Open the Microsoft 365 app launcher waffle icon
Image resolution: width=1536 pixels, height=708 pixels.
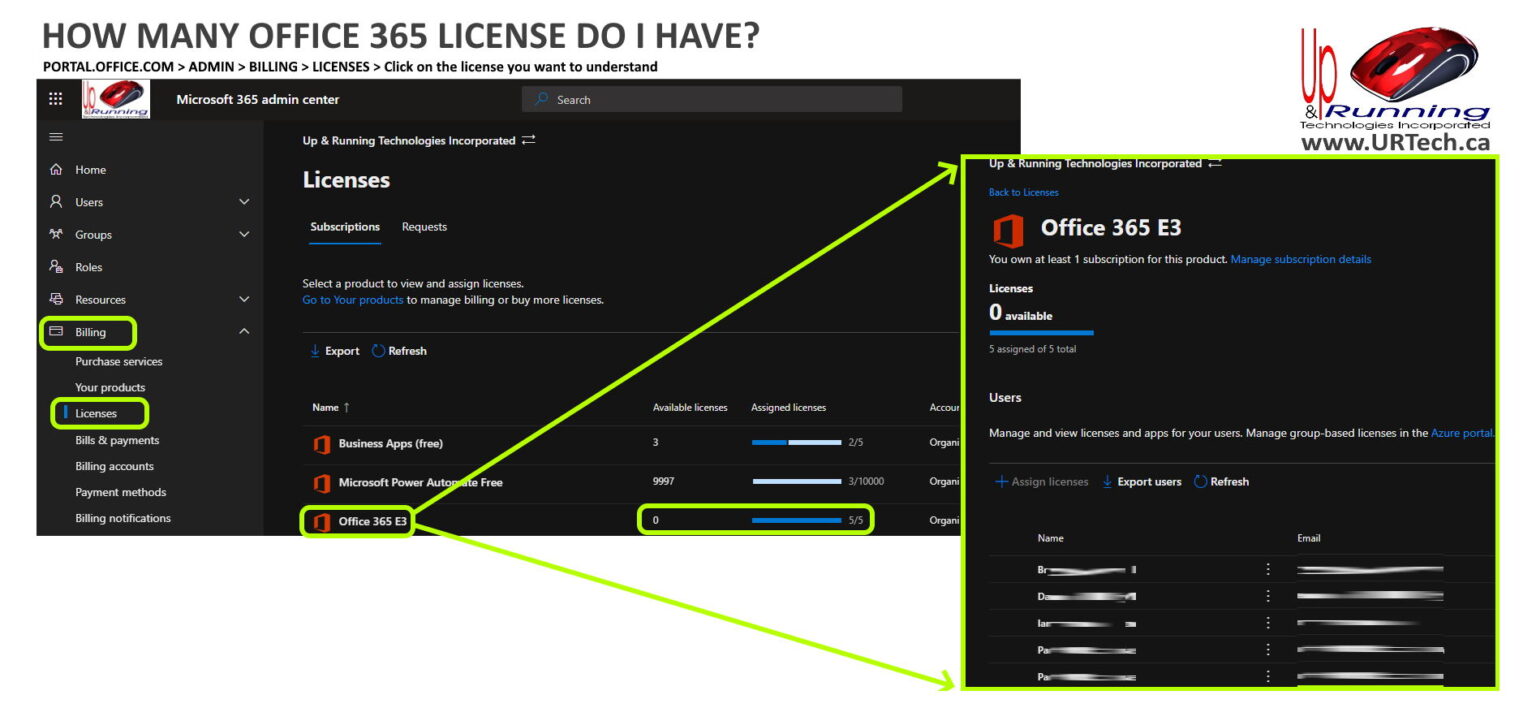(56, 98)
